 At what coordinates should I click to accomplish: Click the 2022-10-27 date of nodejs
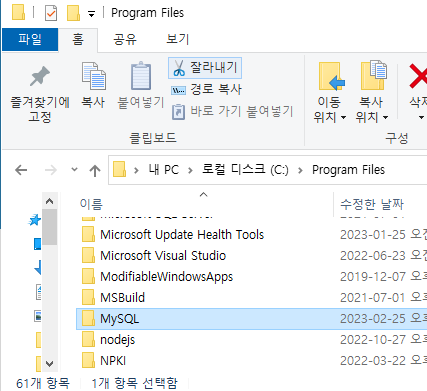click(373, 340)
